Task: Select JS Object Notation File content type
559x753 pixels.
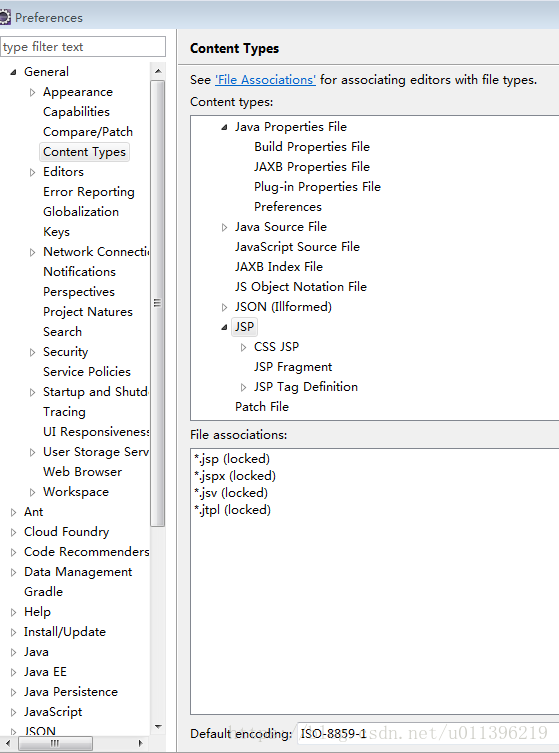Action: 301,287
